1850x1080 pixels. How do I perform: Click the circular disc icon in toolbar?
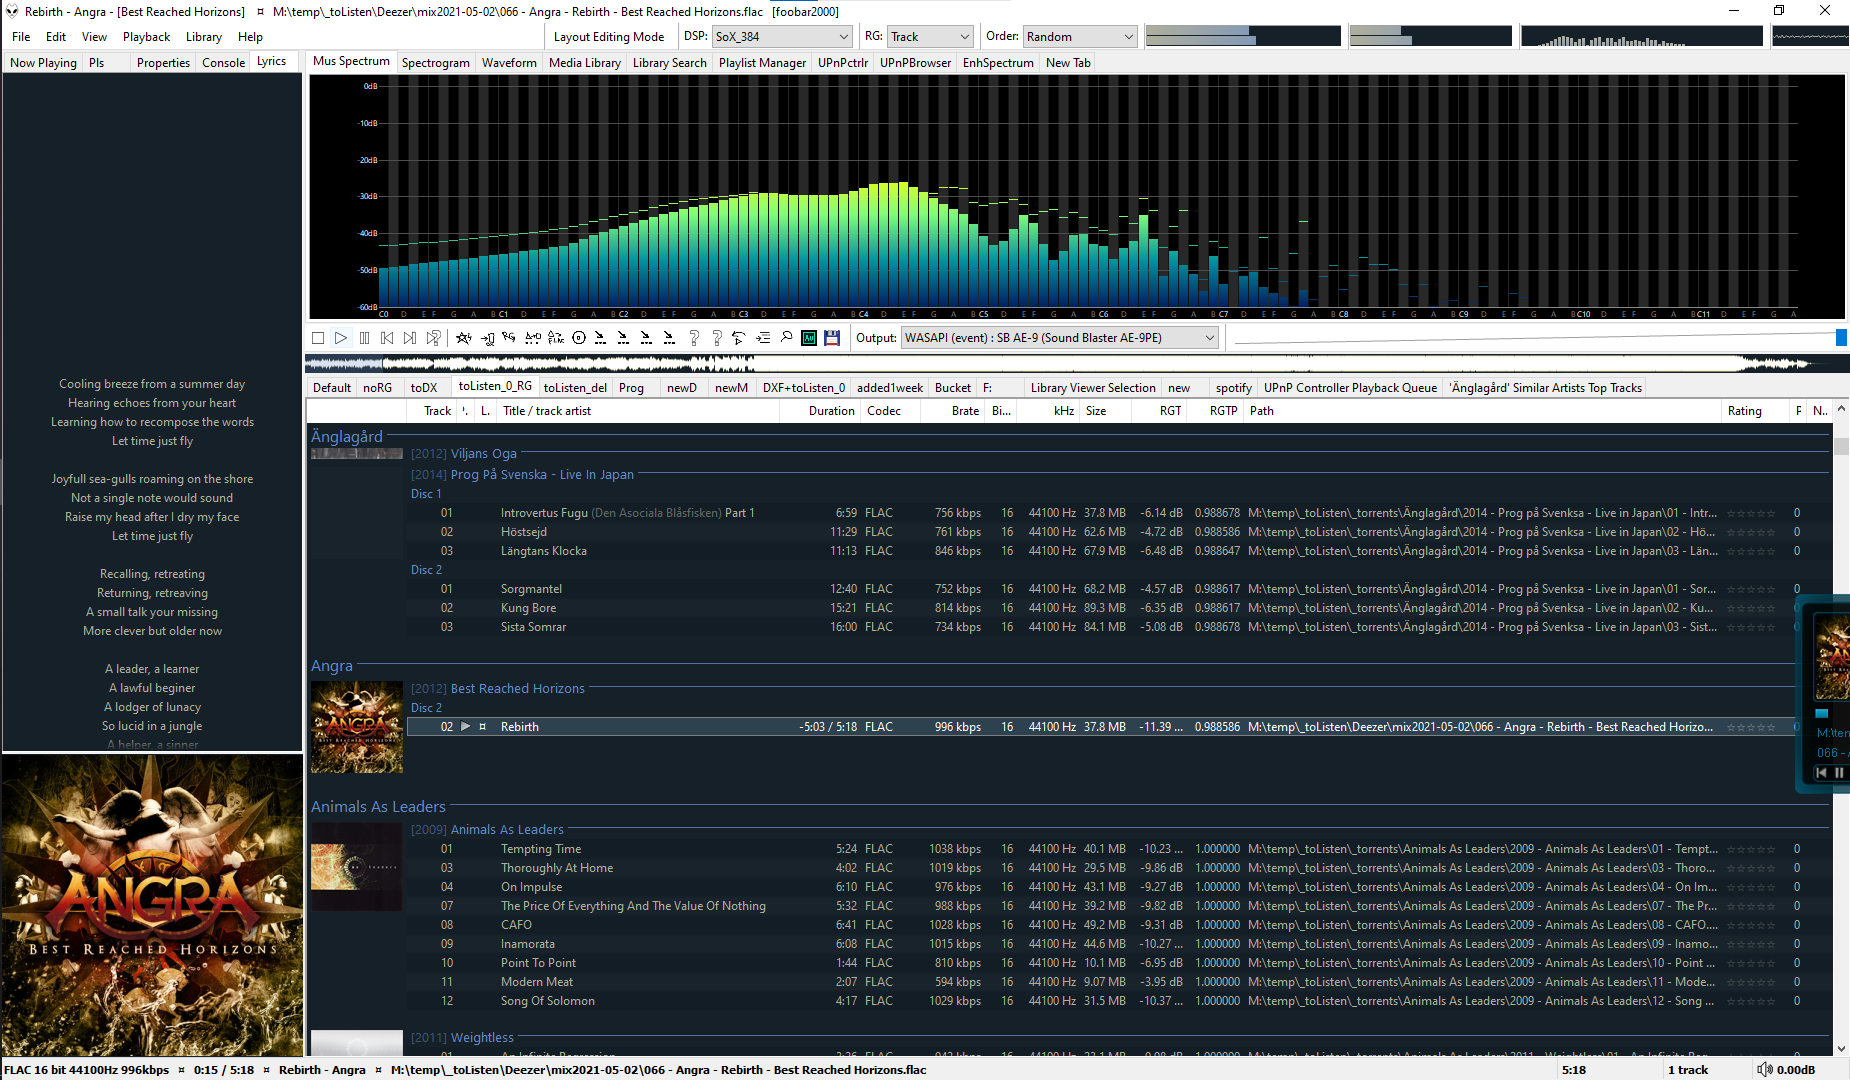click(x=578, y=338)
